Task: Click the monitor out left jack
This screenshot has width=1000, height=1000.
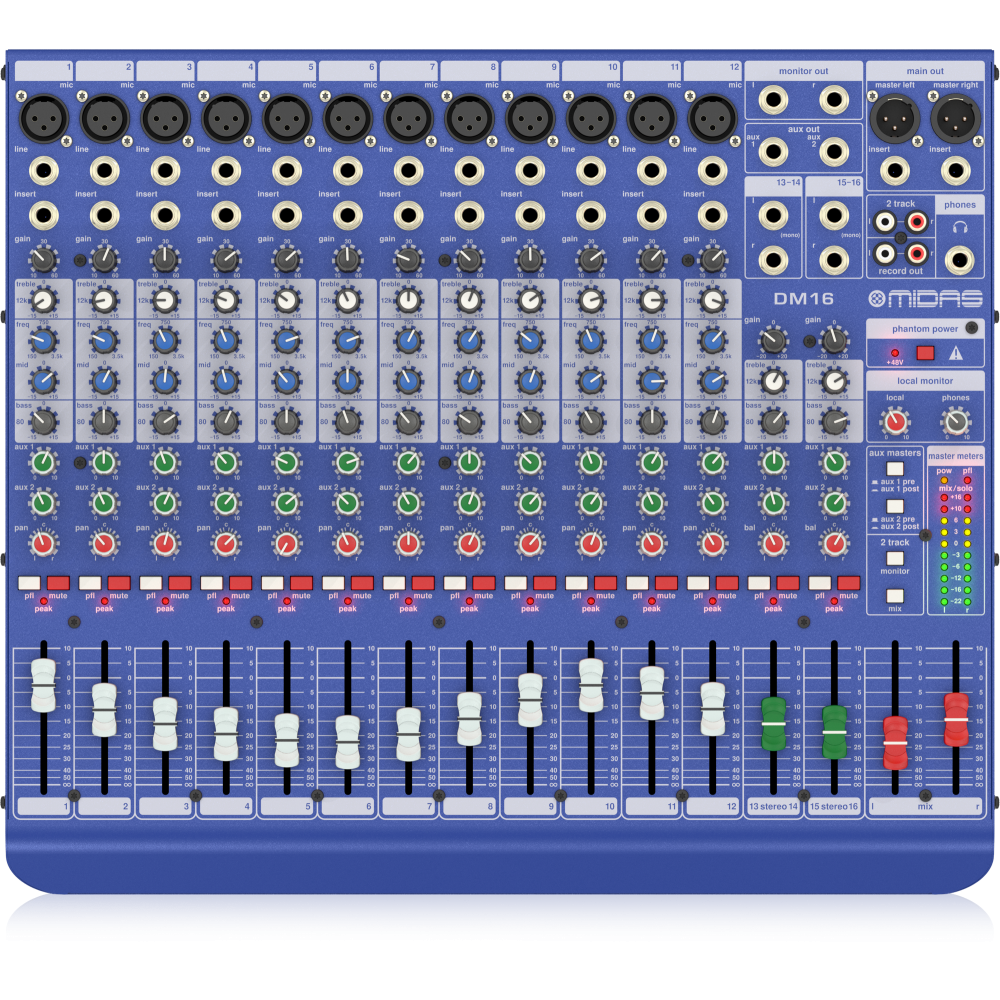Action: click(773, 100)
